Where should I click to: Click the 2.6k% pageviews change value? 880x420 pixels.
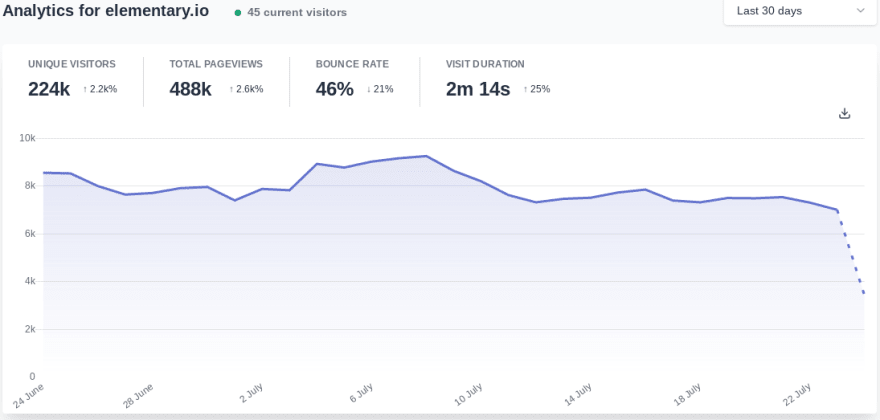(x=246, y=89)
